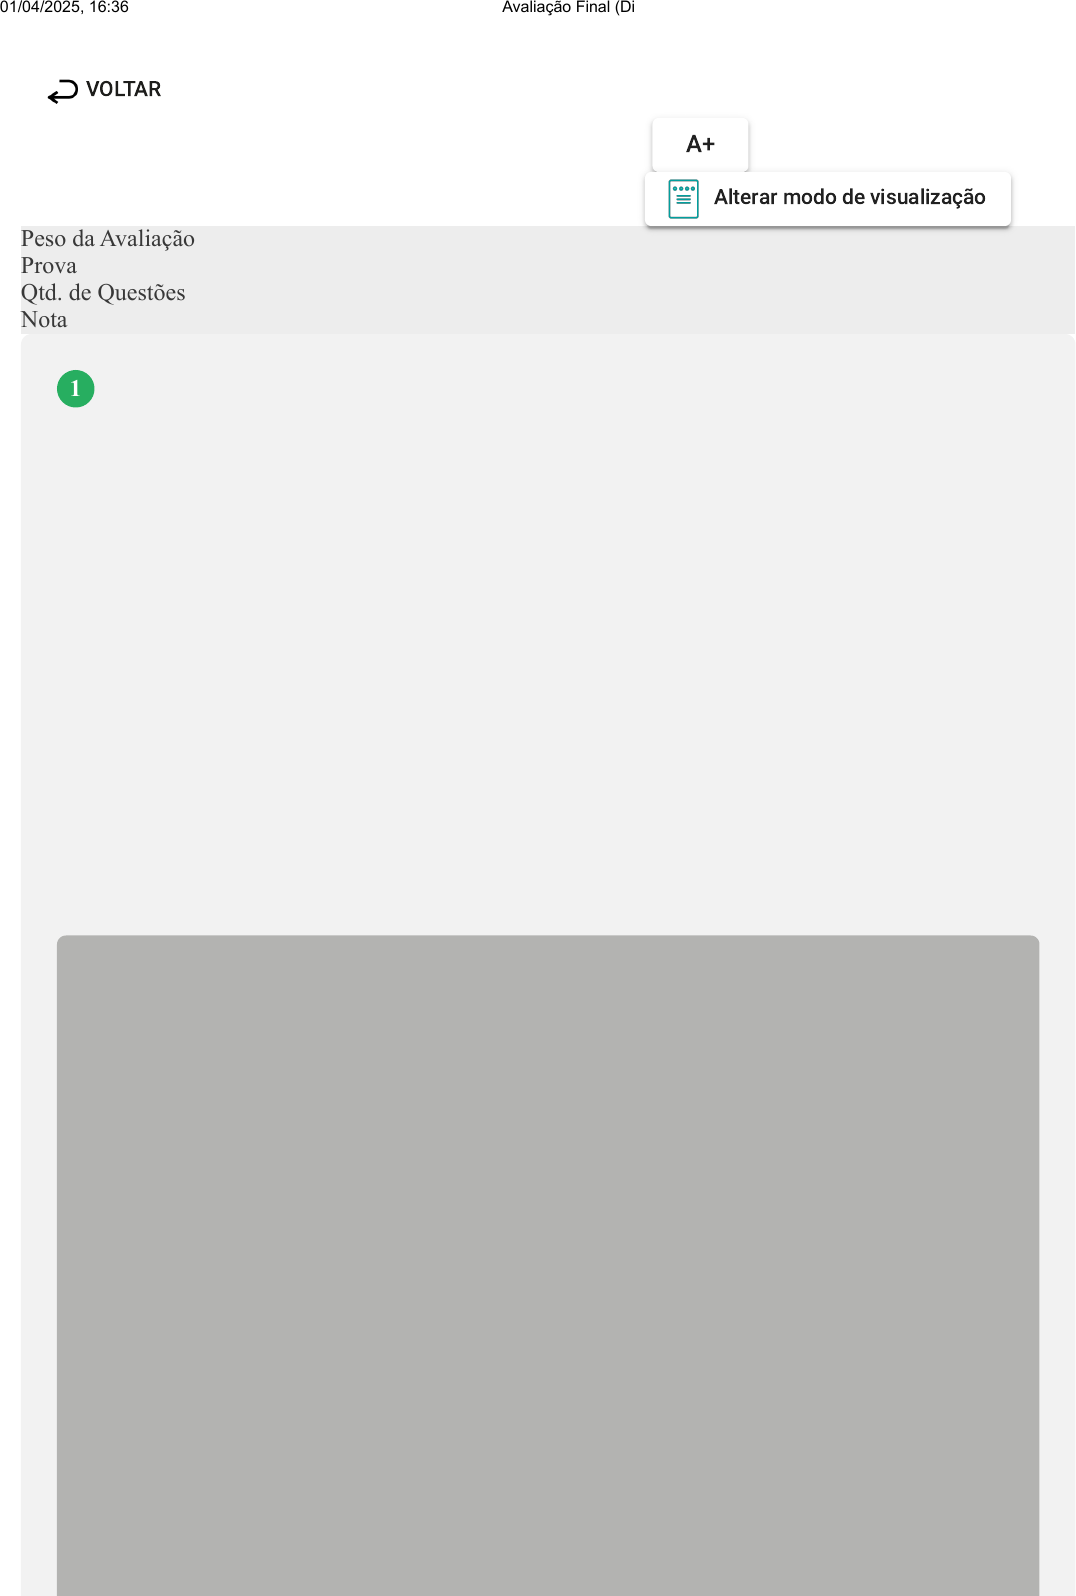The height and width of the screenshot is (1596, 1076).
Task: Click the letter A in A+ control
Action: tap(693, 144)
